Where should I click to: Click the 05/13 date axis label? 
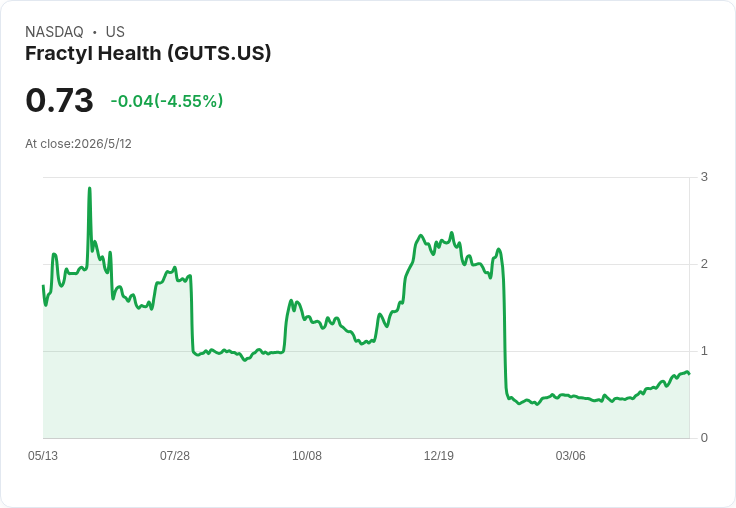[43, 456]
